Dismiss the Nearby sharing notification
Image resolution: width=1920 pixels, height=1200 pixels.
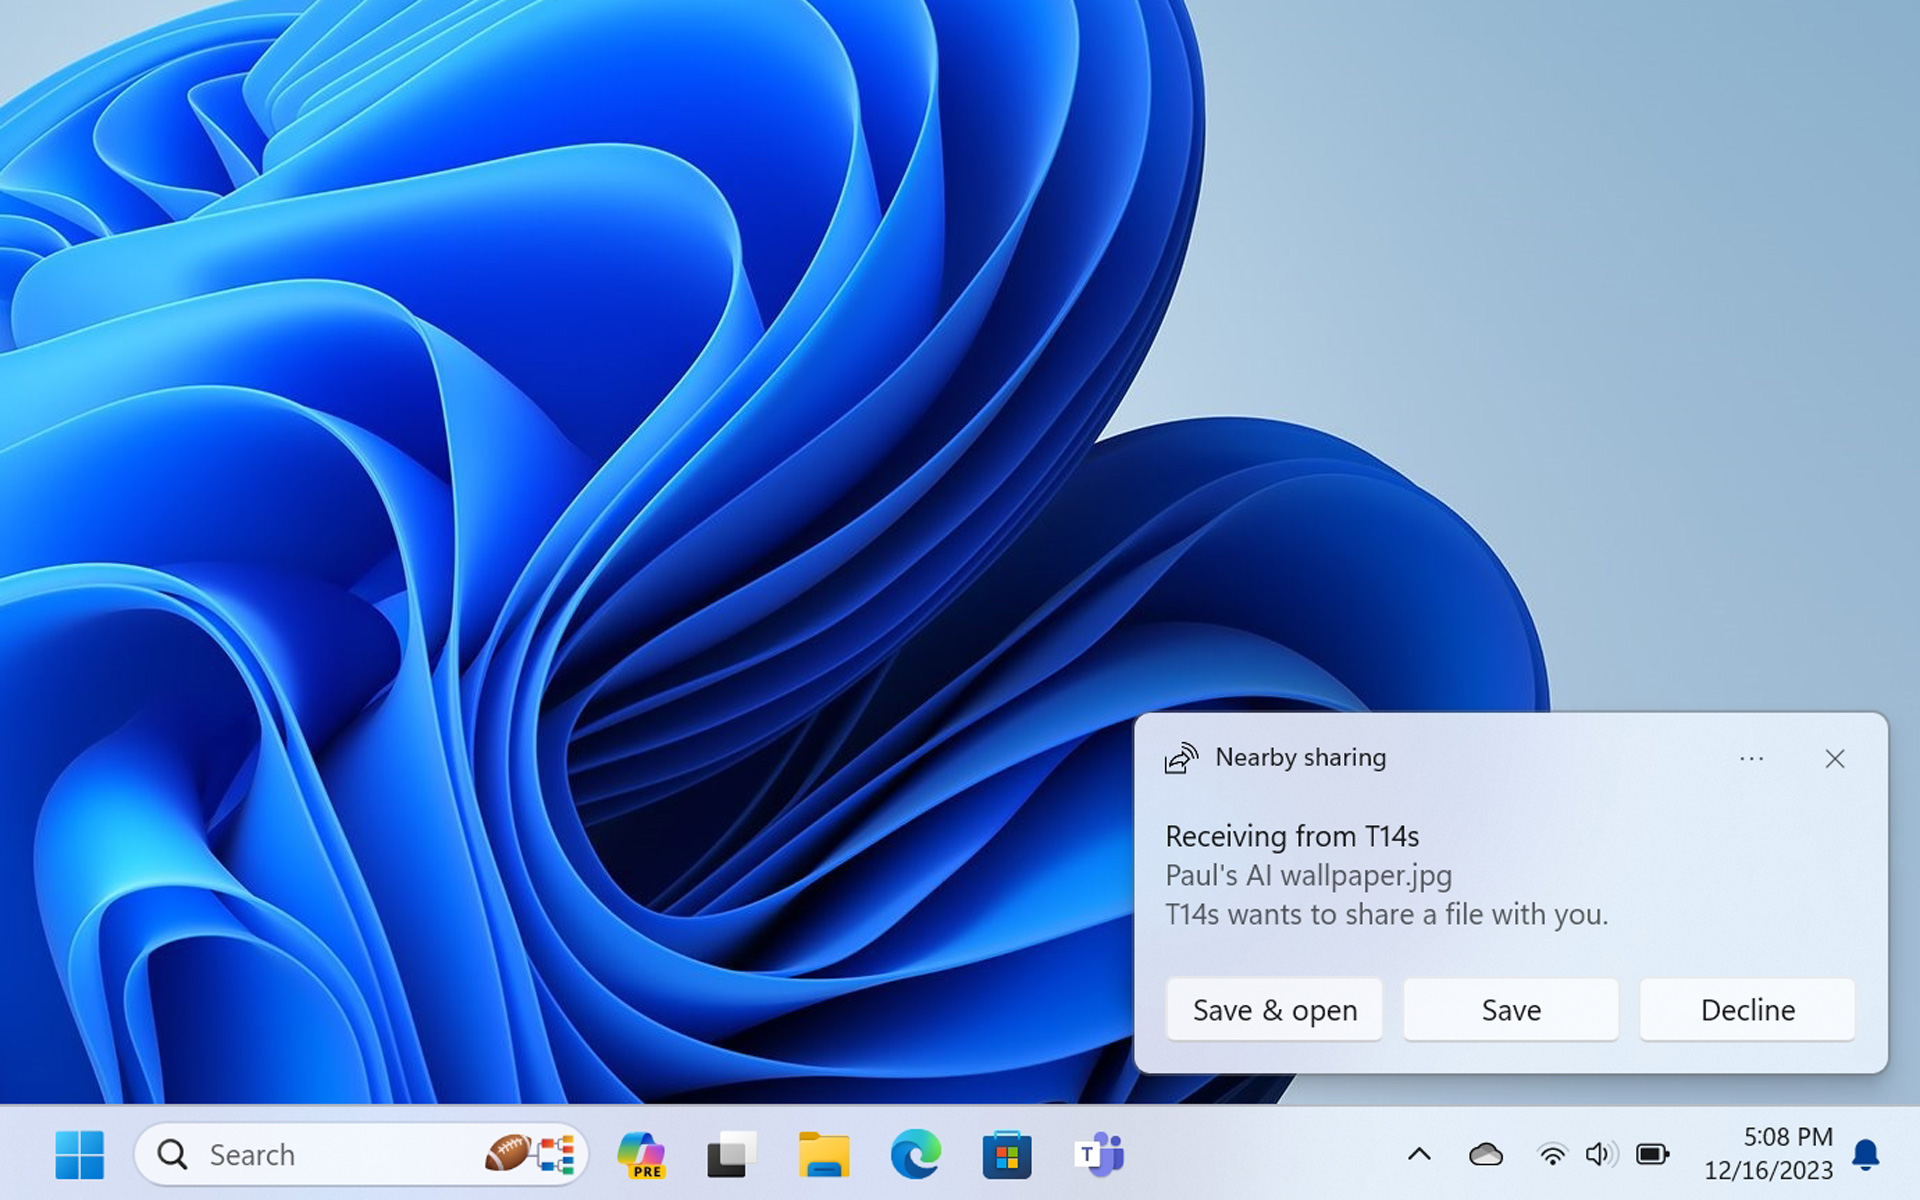pos(1834,759)
